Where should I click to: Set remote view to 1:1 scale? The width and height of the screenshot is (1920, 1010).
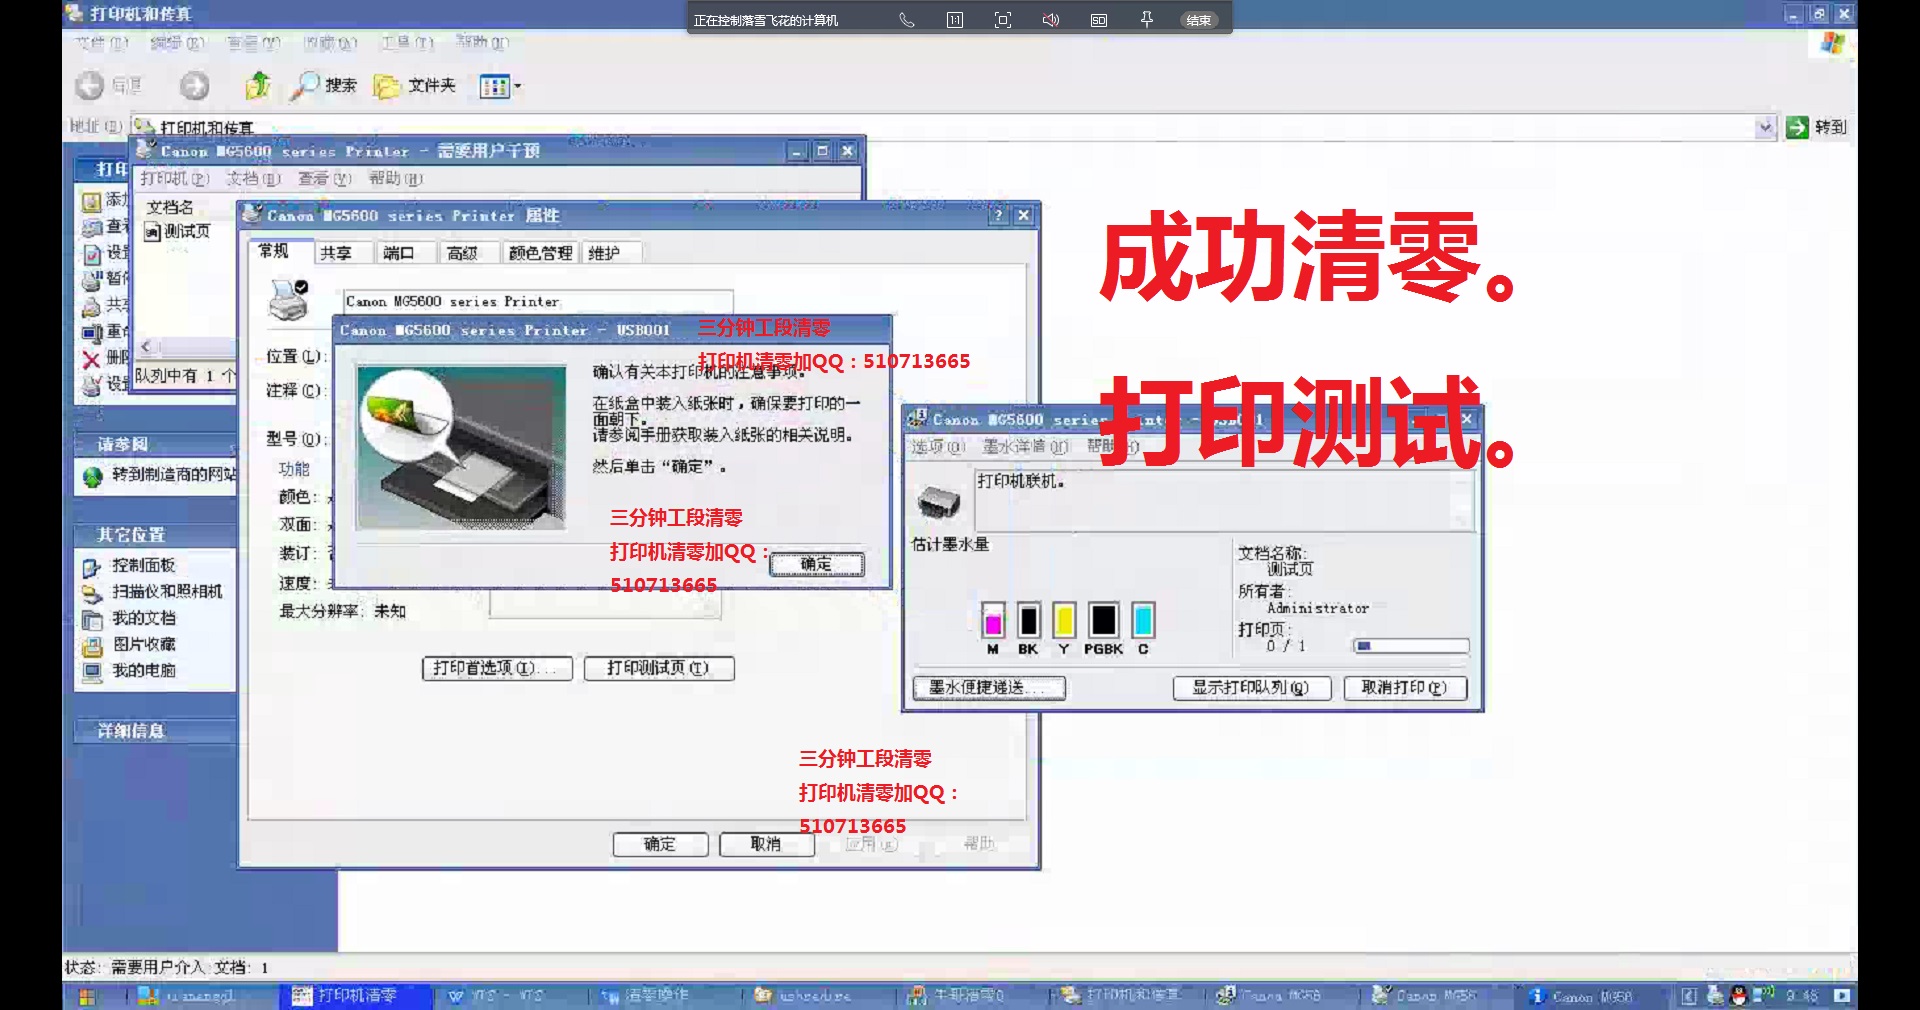click(955, 20)
